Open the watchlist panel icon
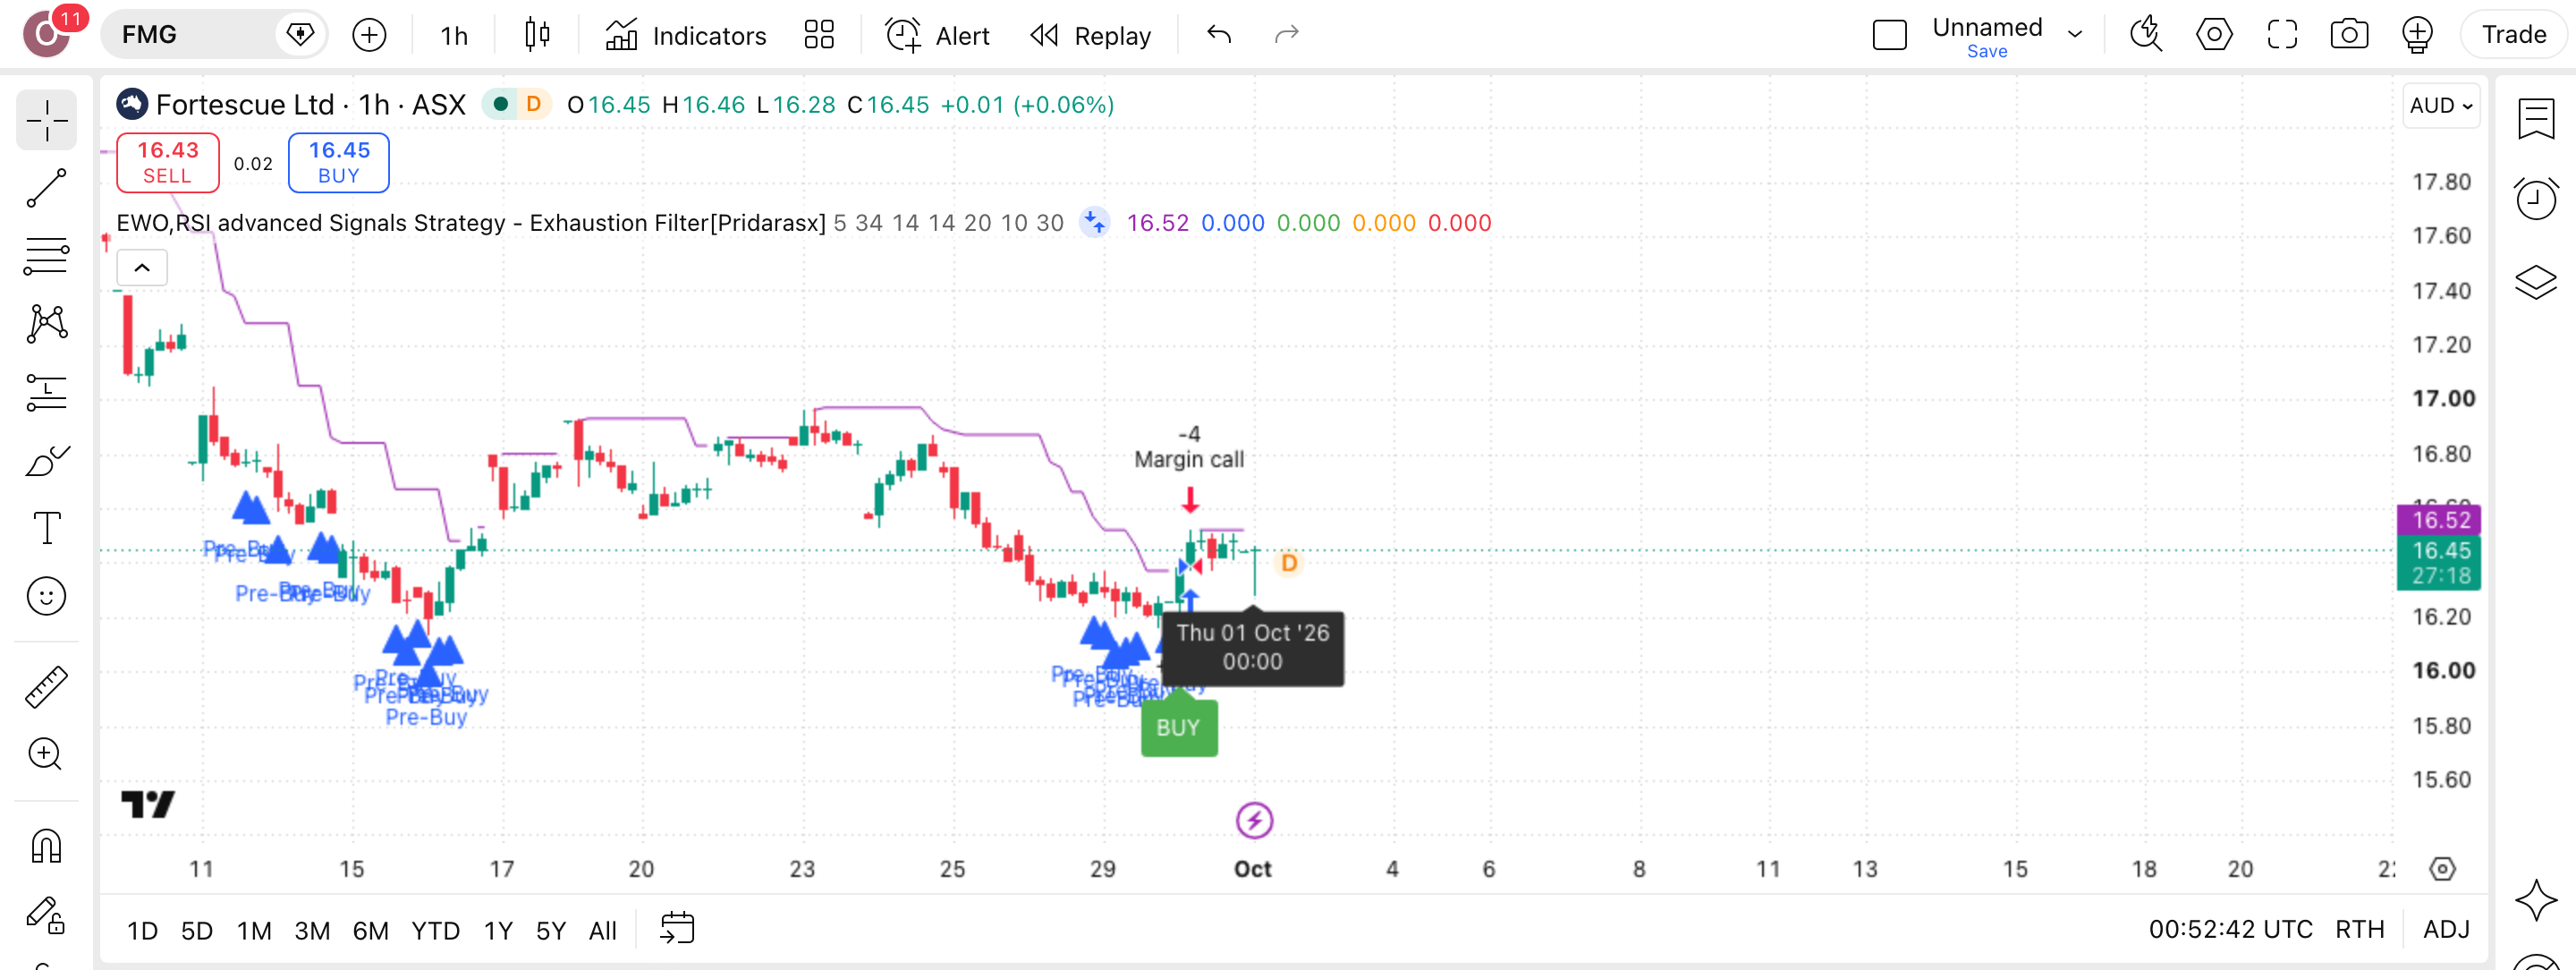Image resolution: width=2576 pixels, height=970 pixels. pos(2536,121)
